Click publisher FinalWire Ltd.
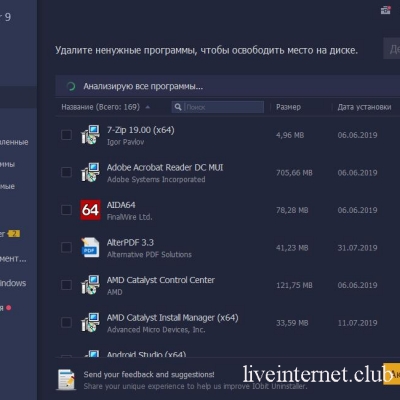The image size is (400, 400). pos(129,217)
